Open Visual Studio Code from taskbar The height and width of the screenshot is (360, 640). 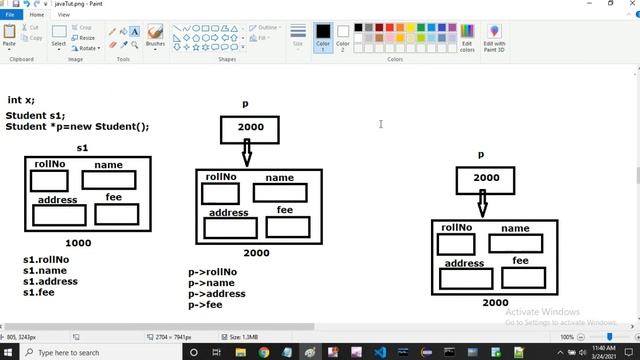380,352
